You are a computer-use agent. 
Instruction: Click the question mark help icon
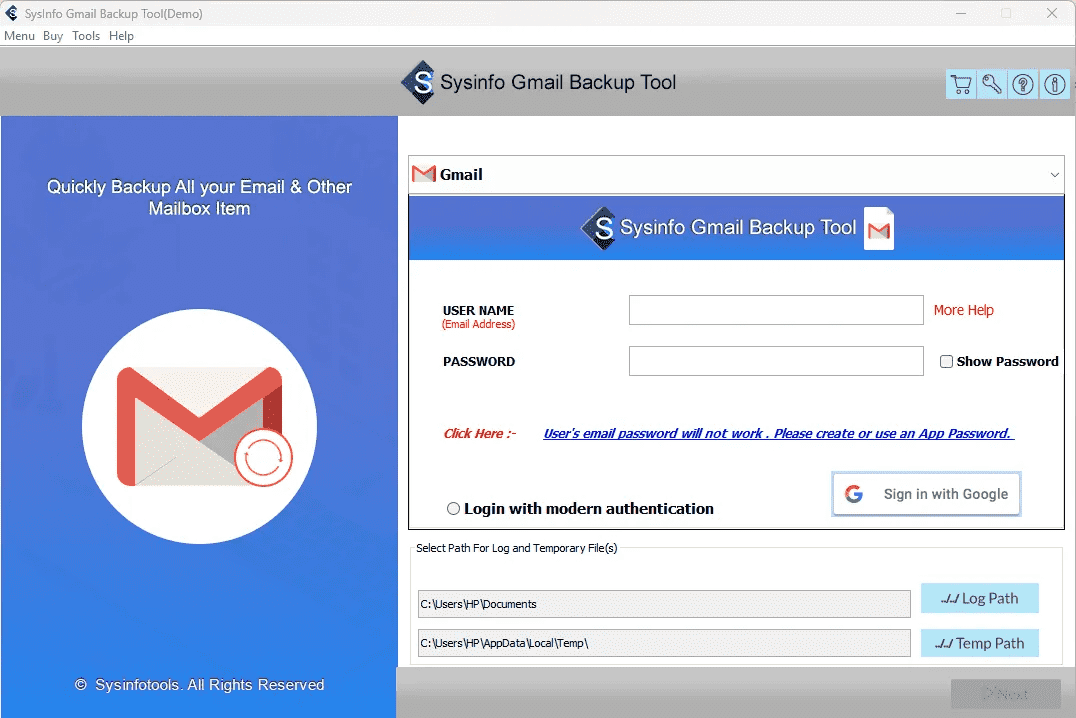[1023, 85]
